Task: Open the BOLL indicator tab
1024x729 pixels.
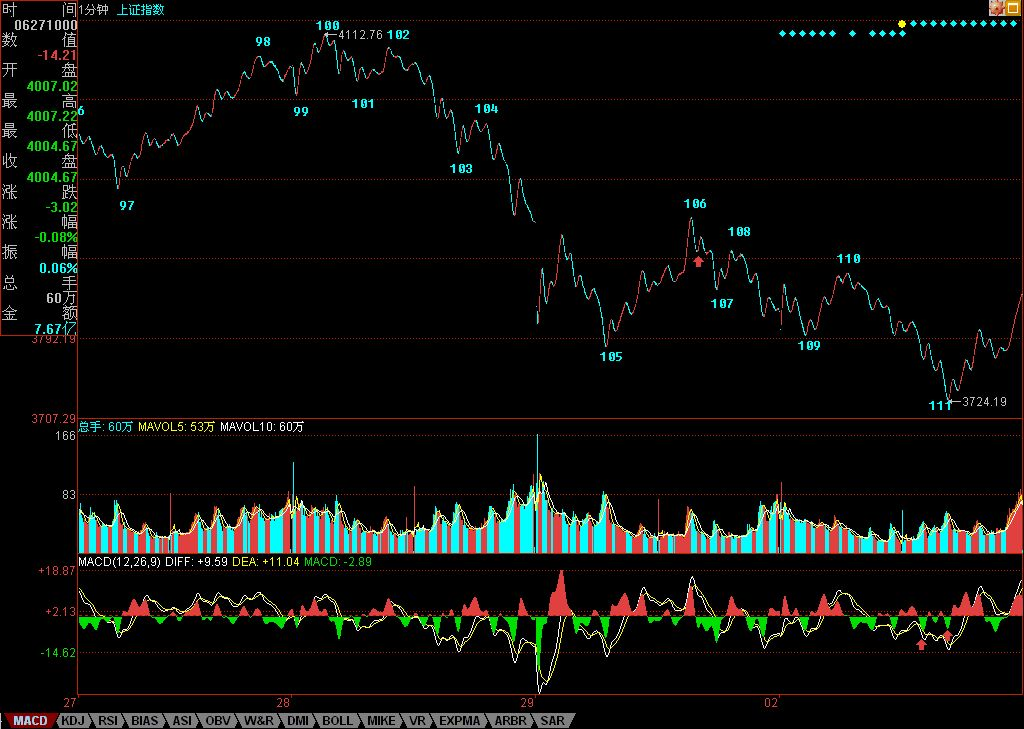Action: click(337, 720)
